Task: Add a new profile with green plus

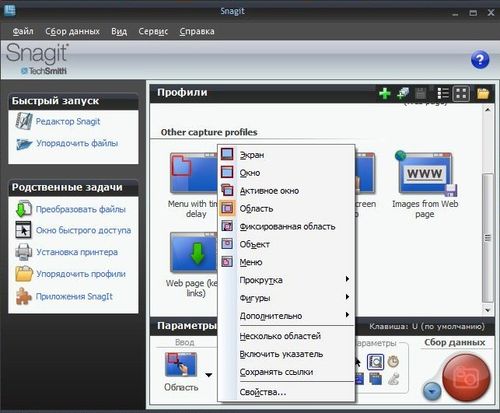Action: coord(385,94)
